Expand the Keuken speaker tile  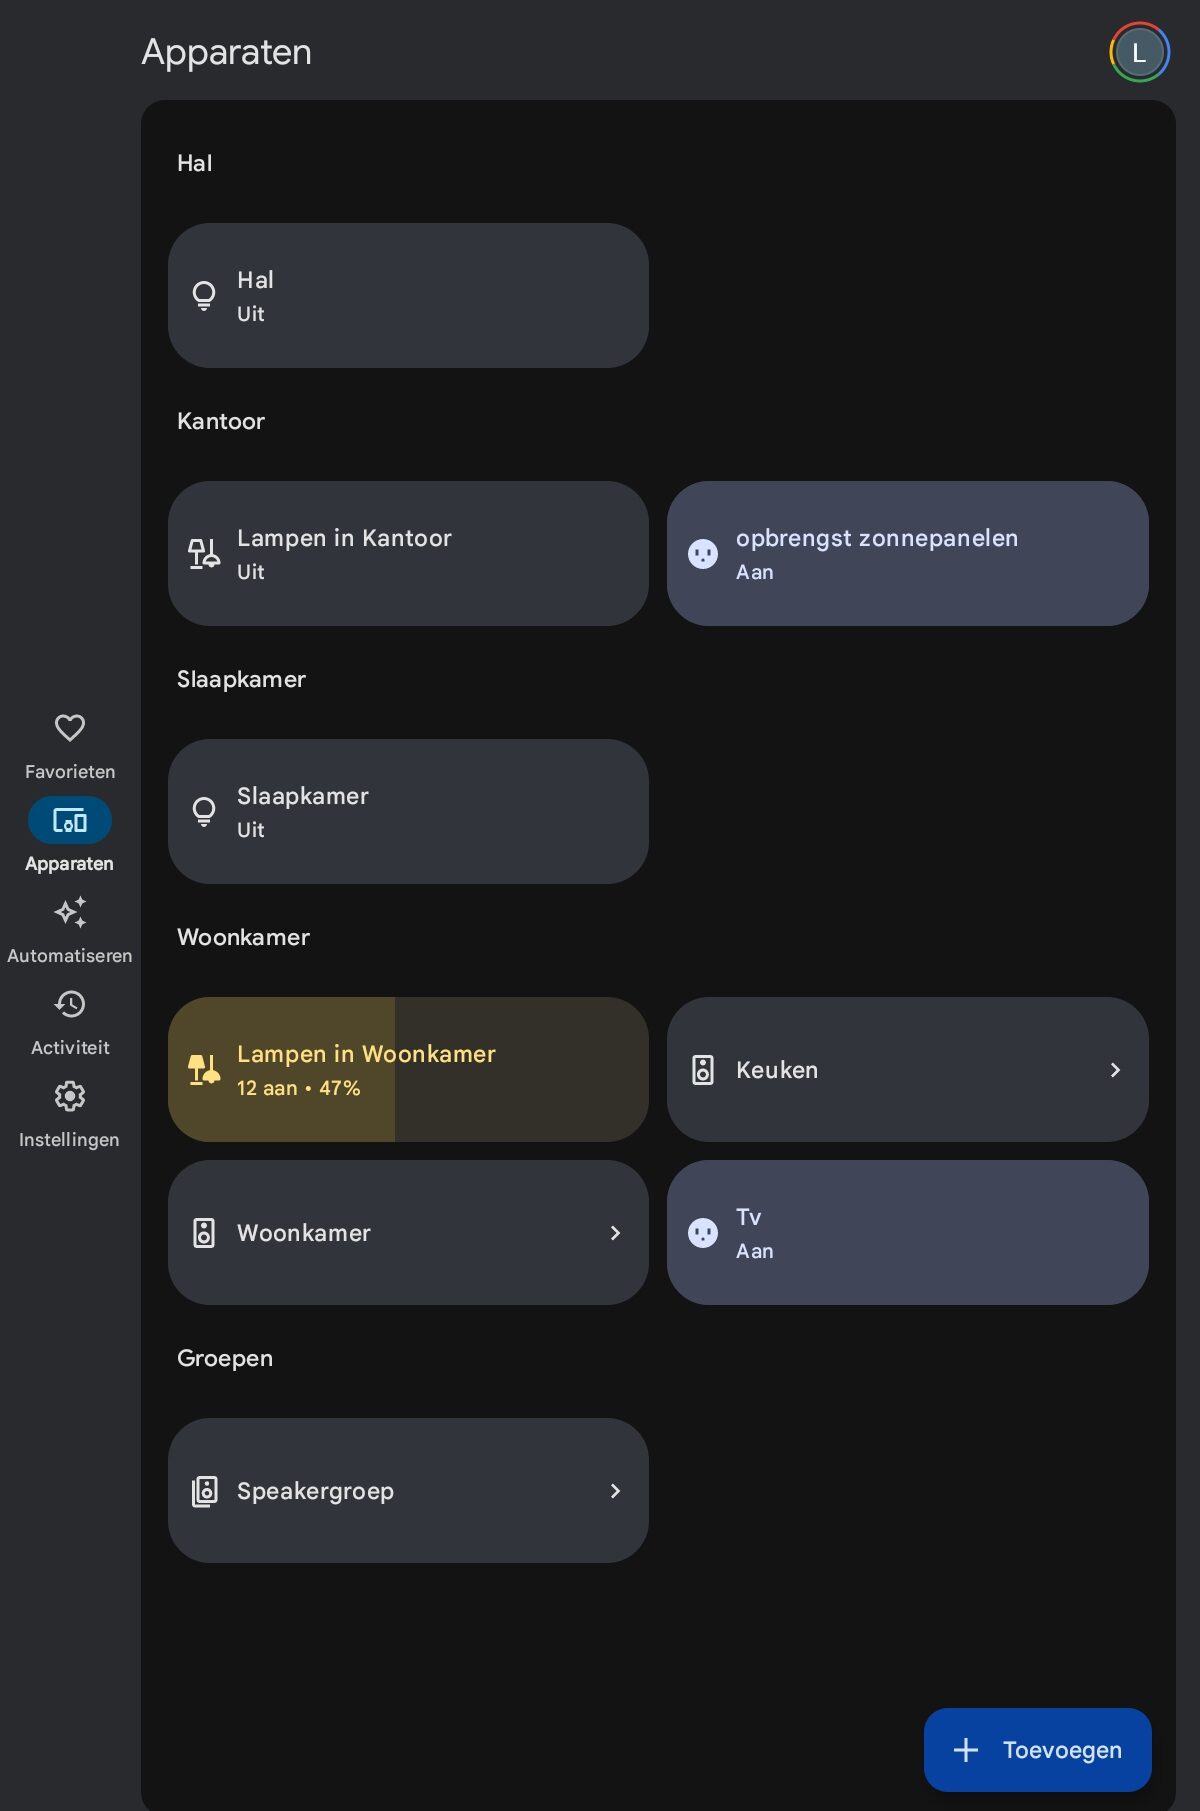point(1114,1069)
